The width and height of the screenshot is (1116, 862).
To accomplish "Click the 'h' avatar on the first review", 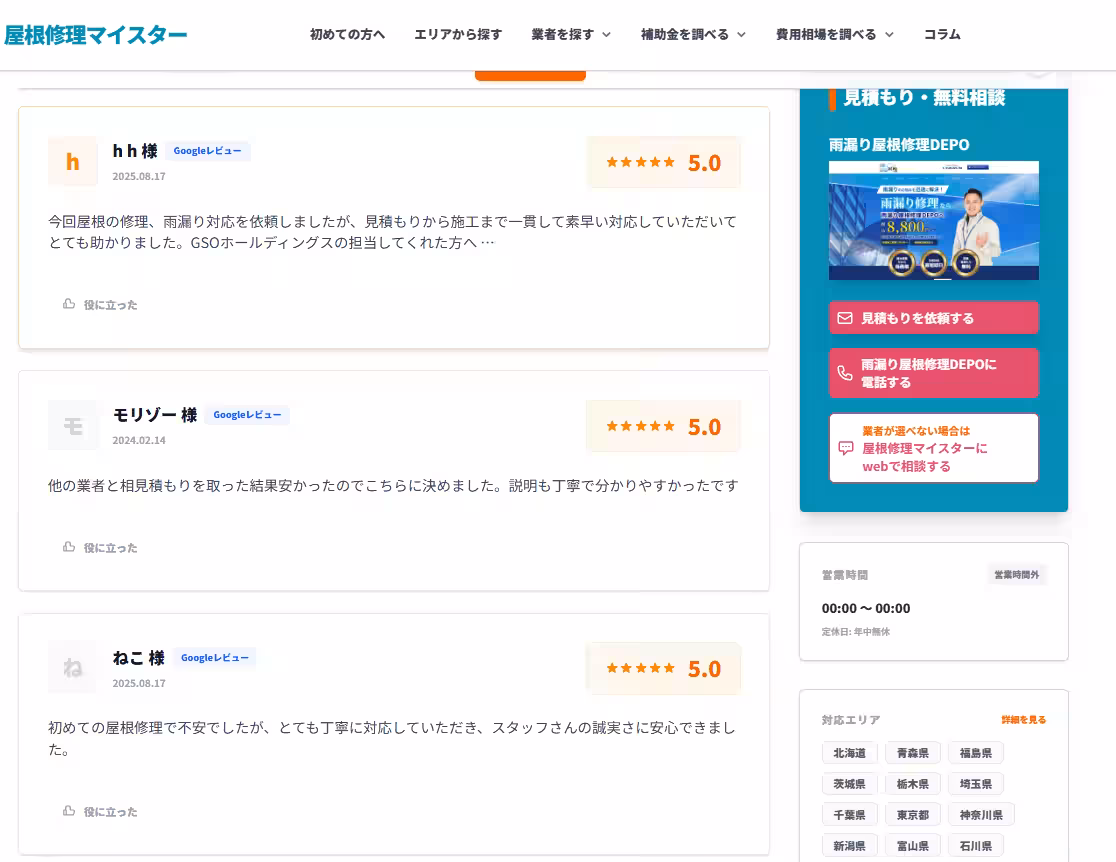I will [x=72, y=162].
